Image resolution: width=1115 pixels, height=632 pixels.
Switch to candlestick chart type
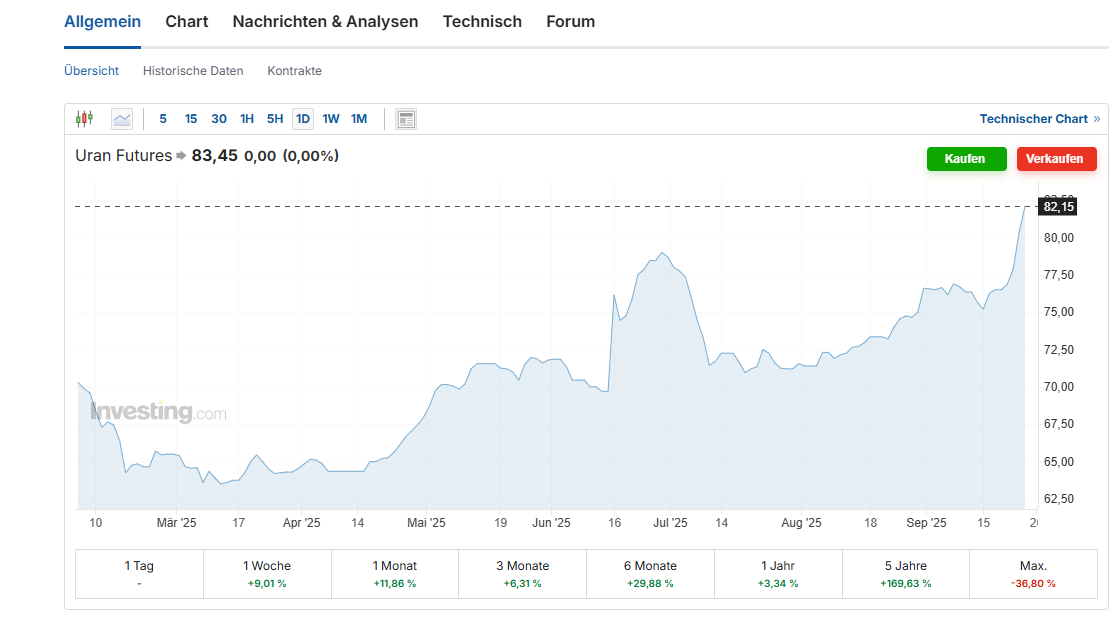85,118
